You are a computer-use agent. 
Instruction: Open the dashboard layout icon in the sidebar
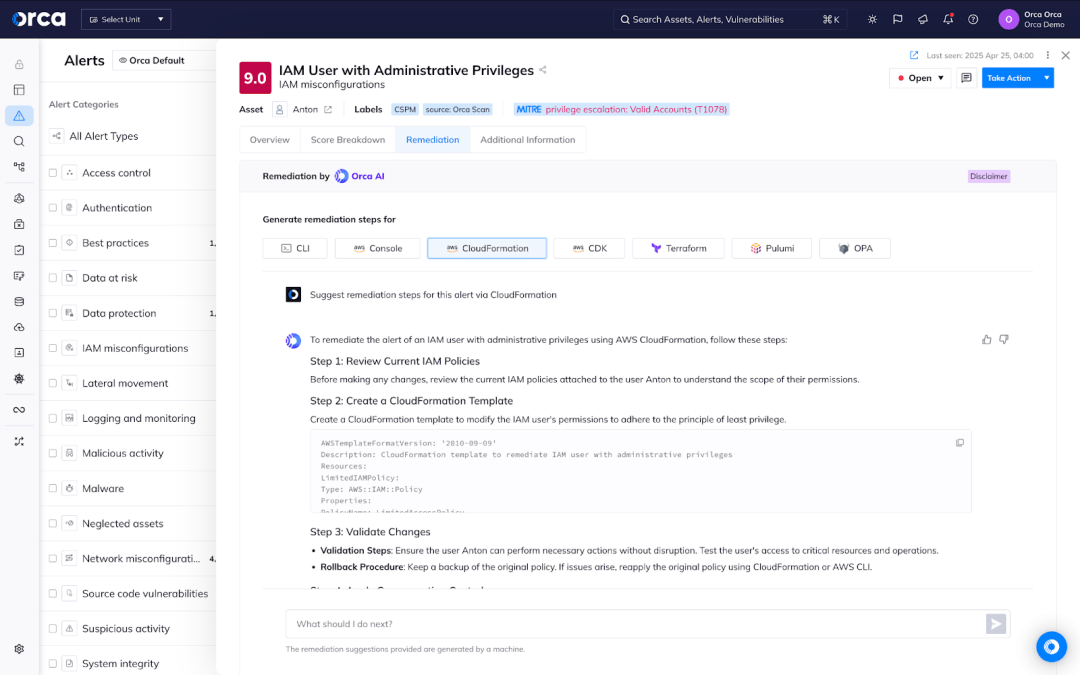point(19,90)
